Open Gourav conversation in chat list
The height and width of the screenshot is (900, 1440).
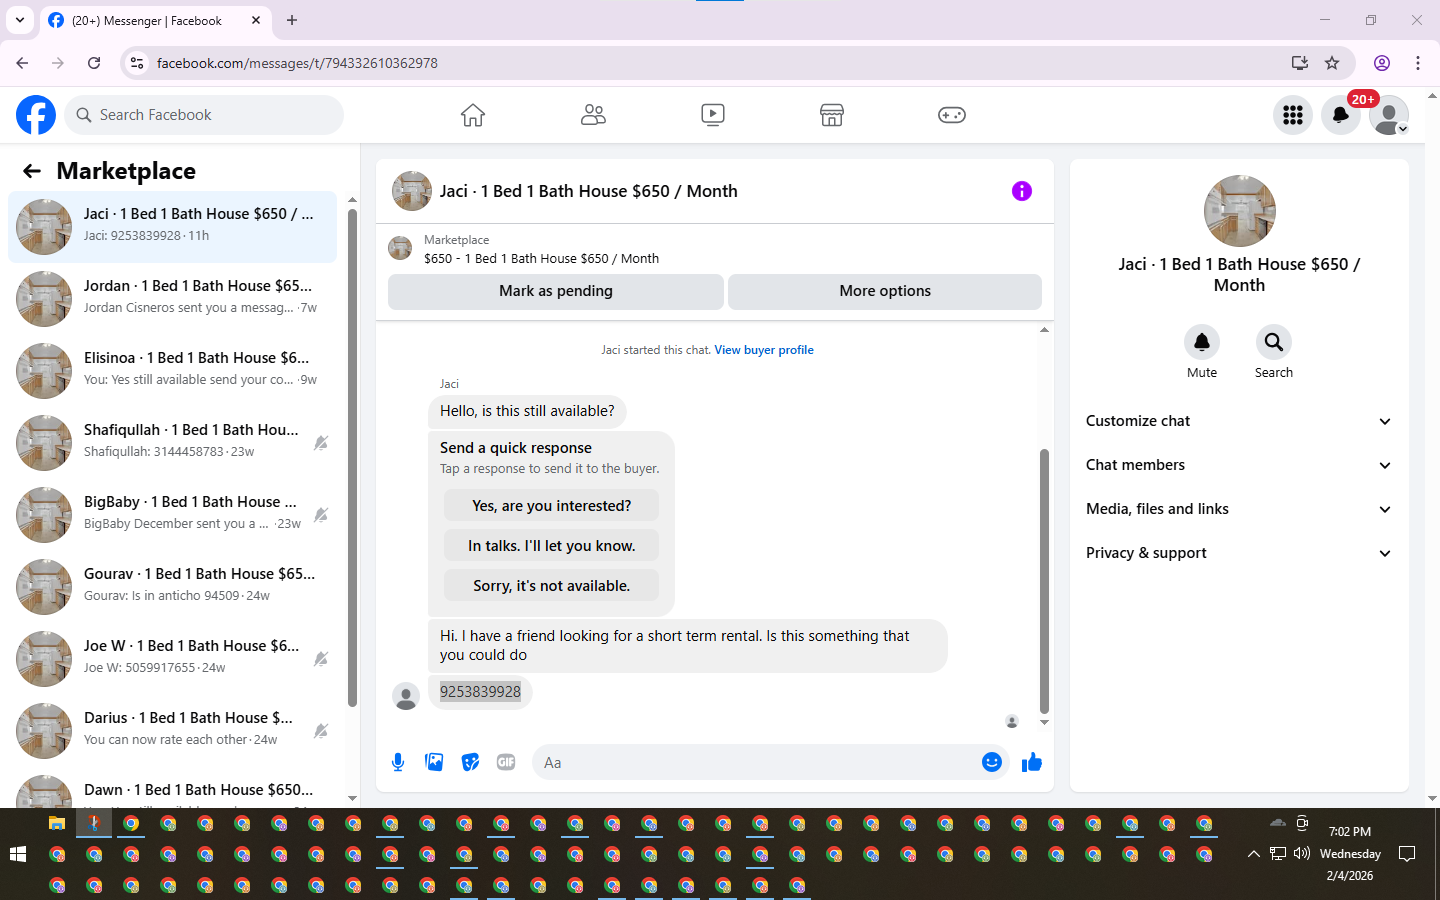point(172,587)
